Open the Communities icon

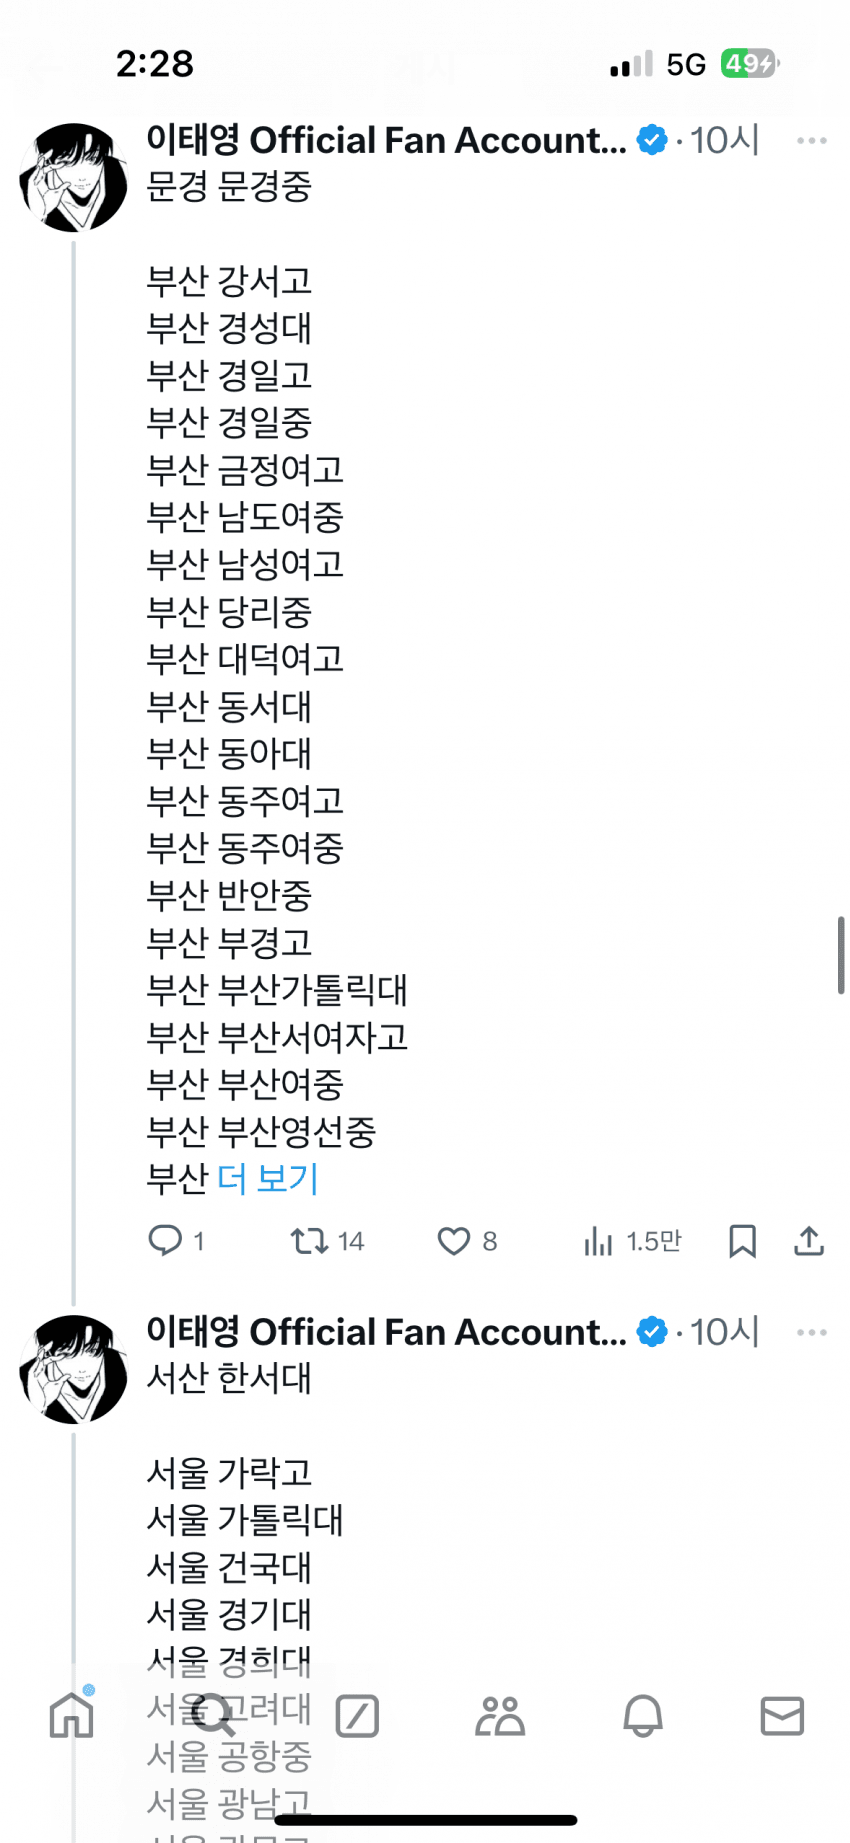pyautogui.click(x=499, y=1715)
